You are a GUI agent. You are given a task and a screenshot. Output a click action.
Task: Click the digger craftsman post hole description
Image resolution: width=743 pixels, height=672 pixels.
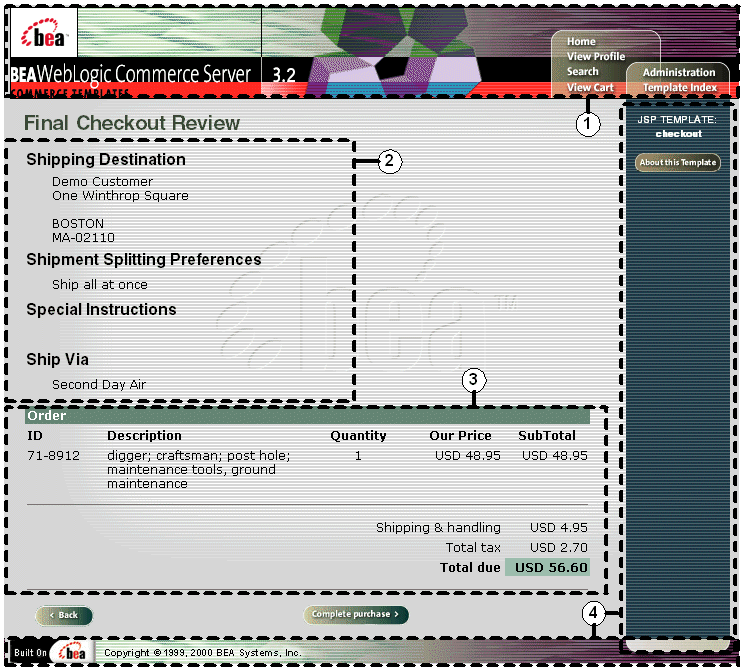point(199,470)
